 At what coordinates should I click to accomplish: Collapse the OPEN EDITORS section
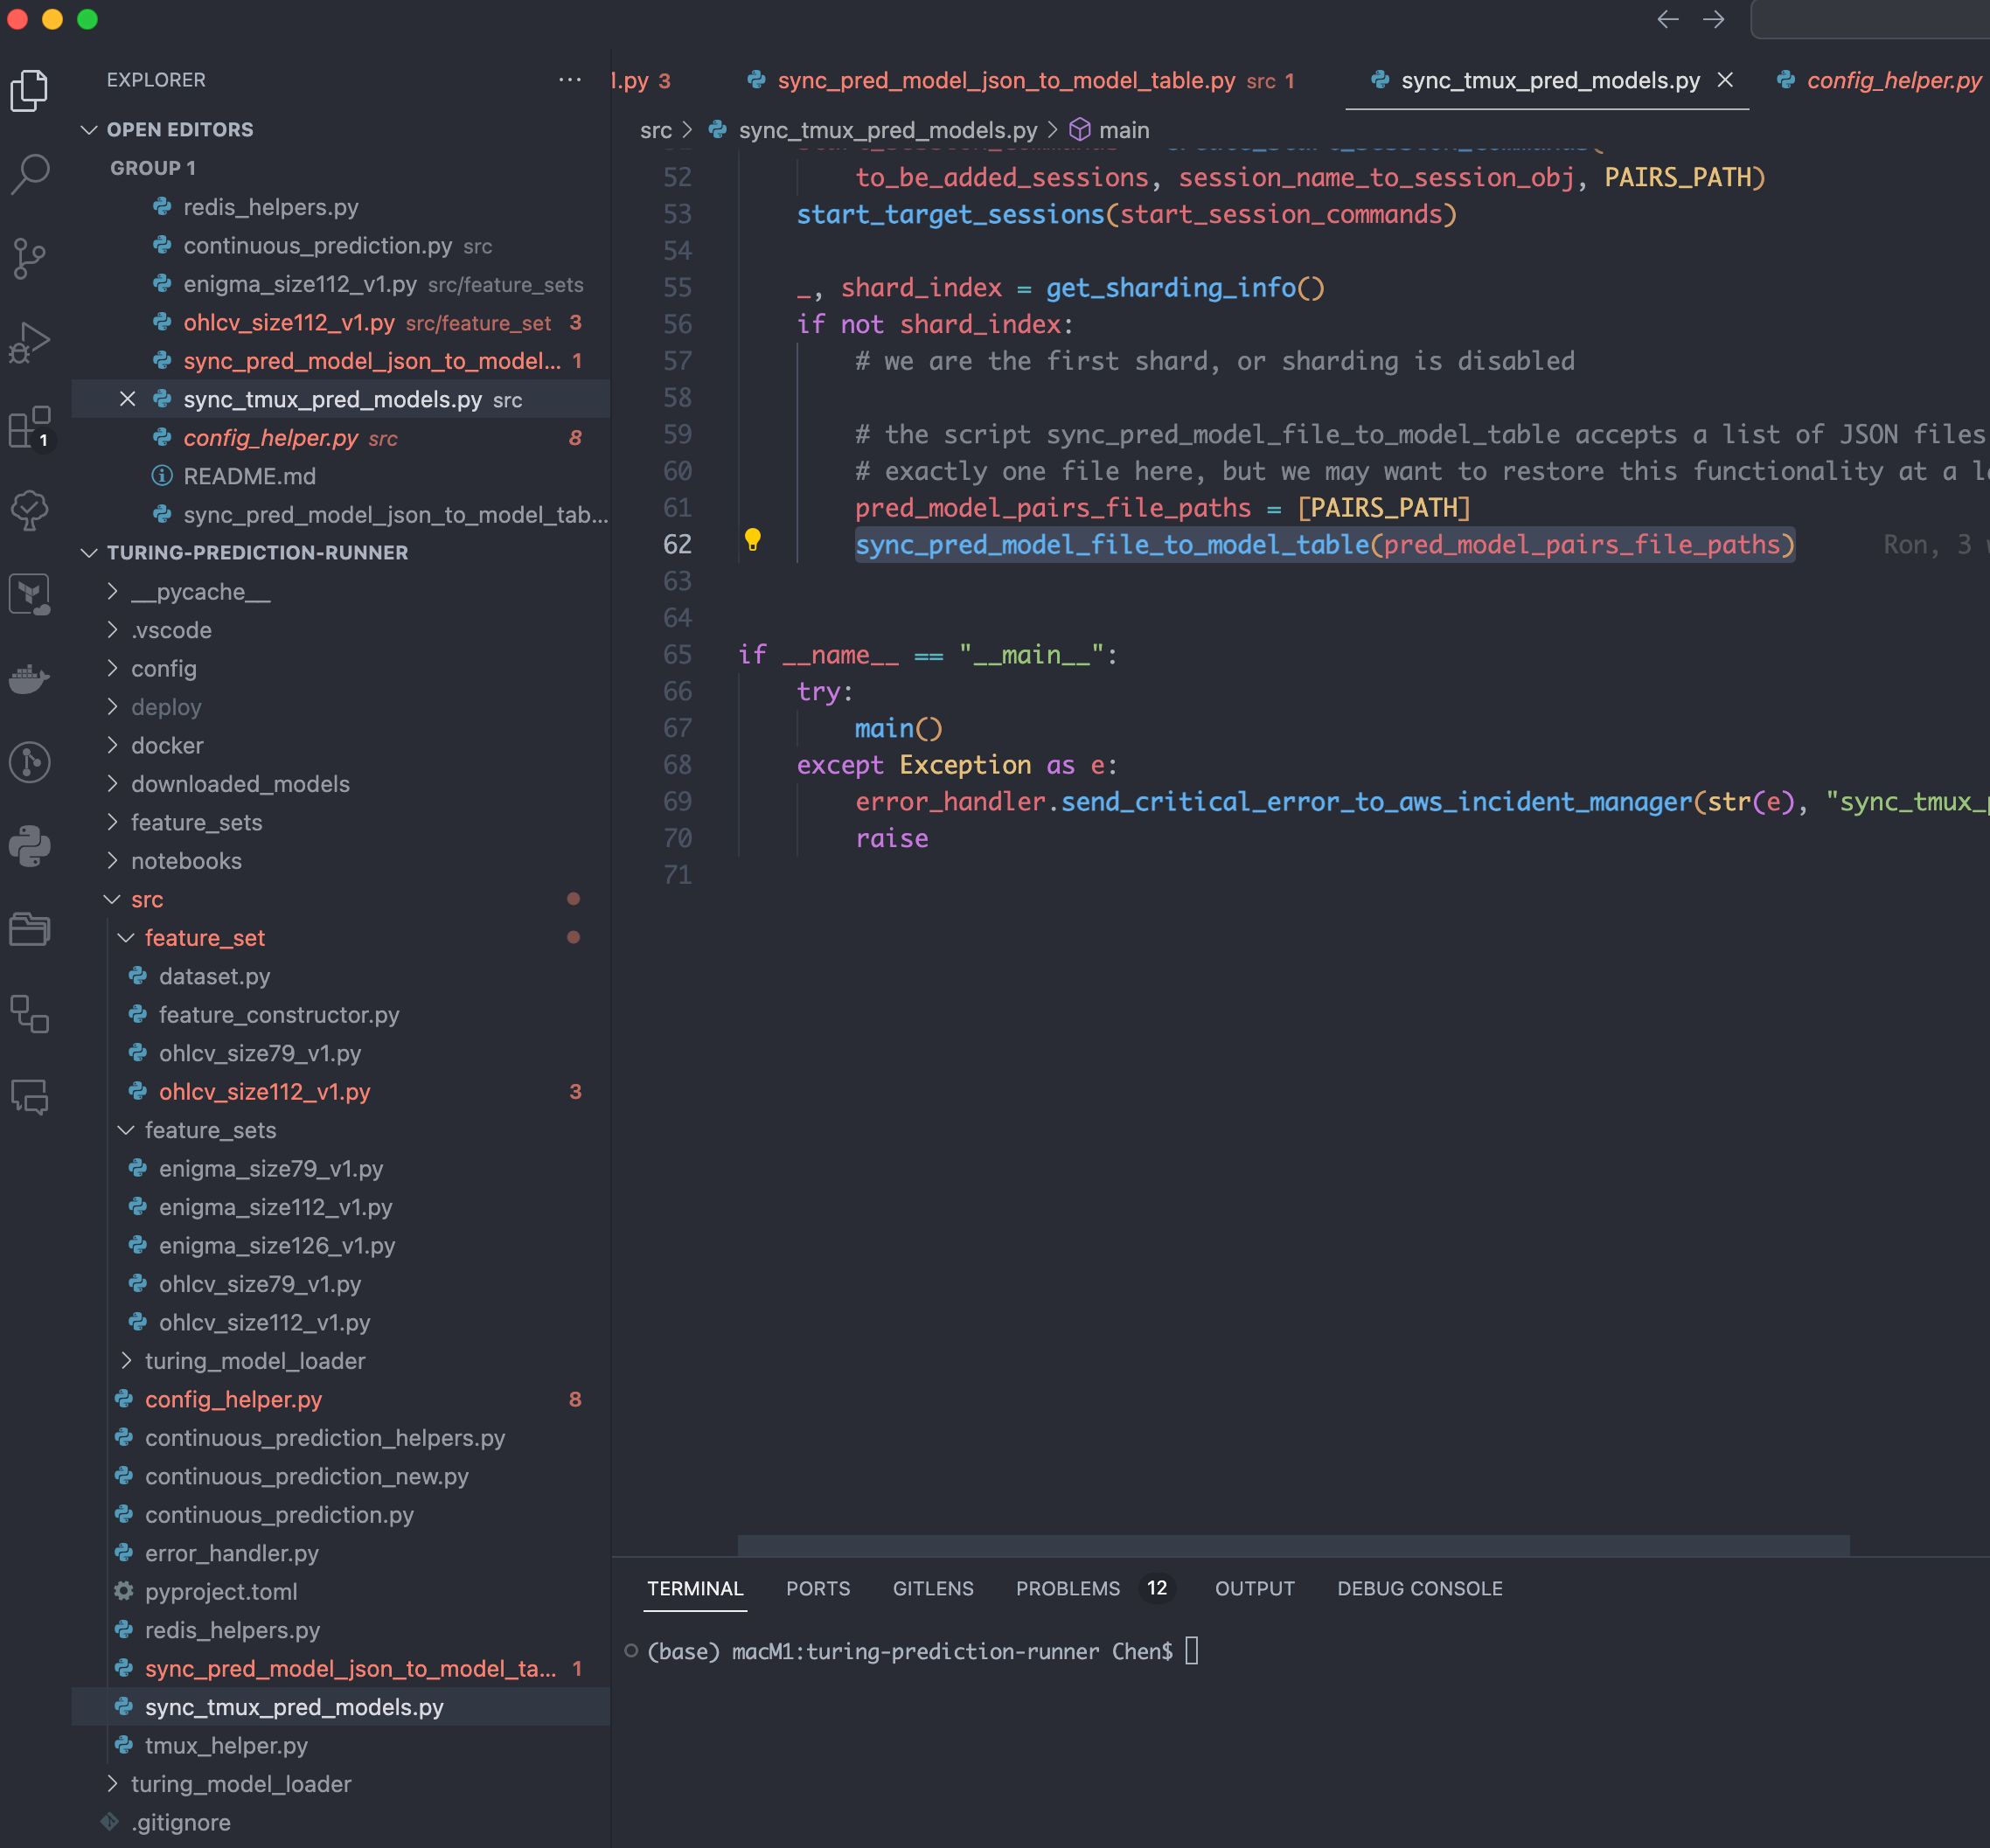coord(89,129)
